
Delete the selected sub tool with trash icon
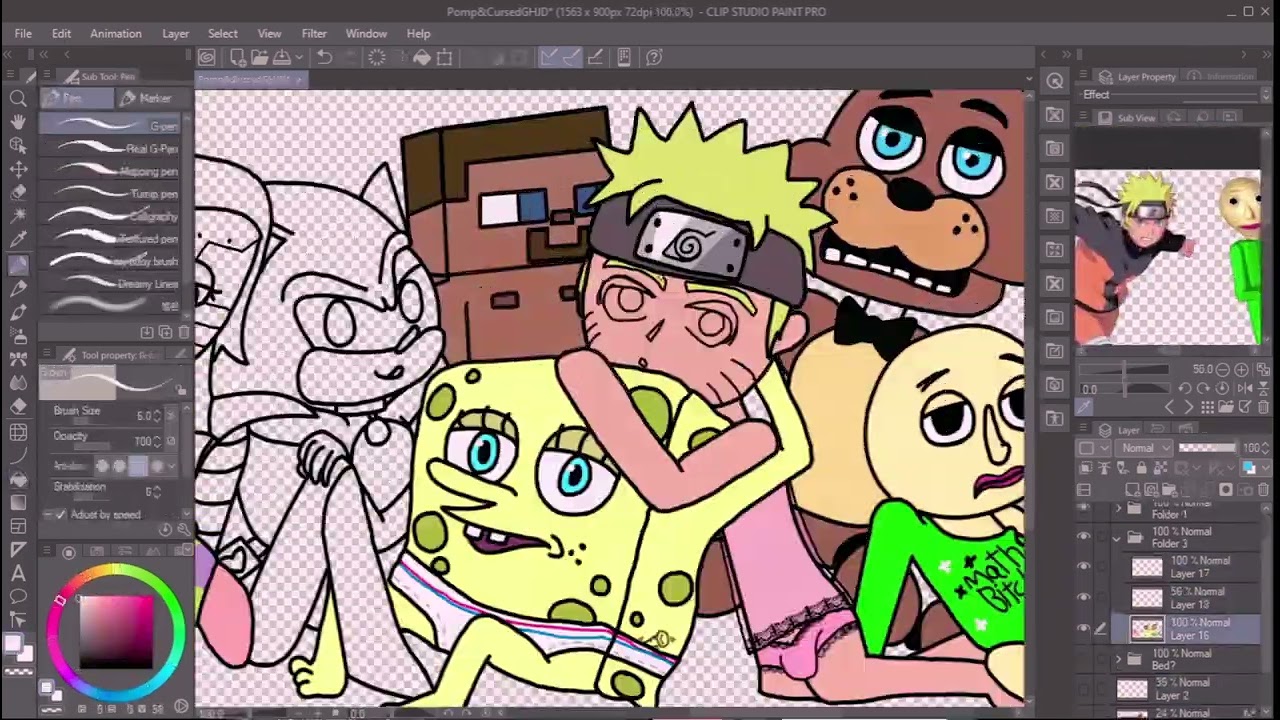[x=184, y=332]
